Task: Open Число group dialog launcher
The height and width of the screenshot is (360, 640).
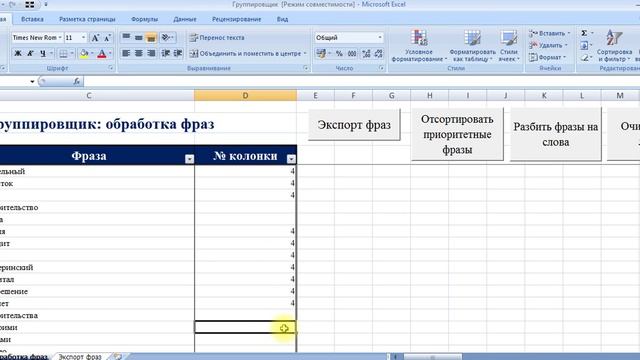Action: (x=381, y=68)
